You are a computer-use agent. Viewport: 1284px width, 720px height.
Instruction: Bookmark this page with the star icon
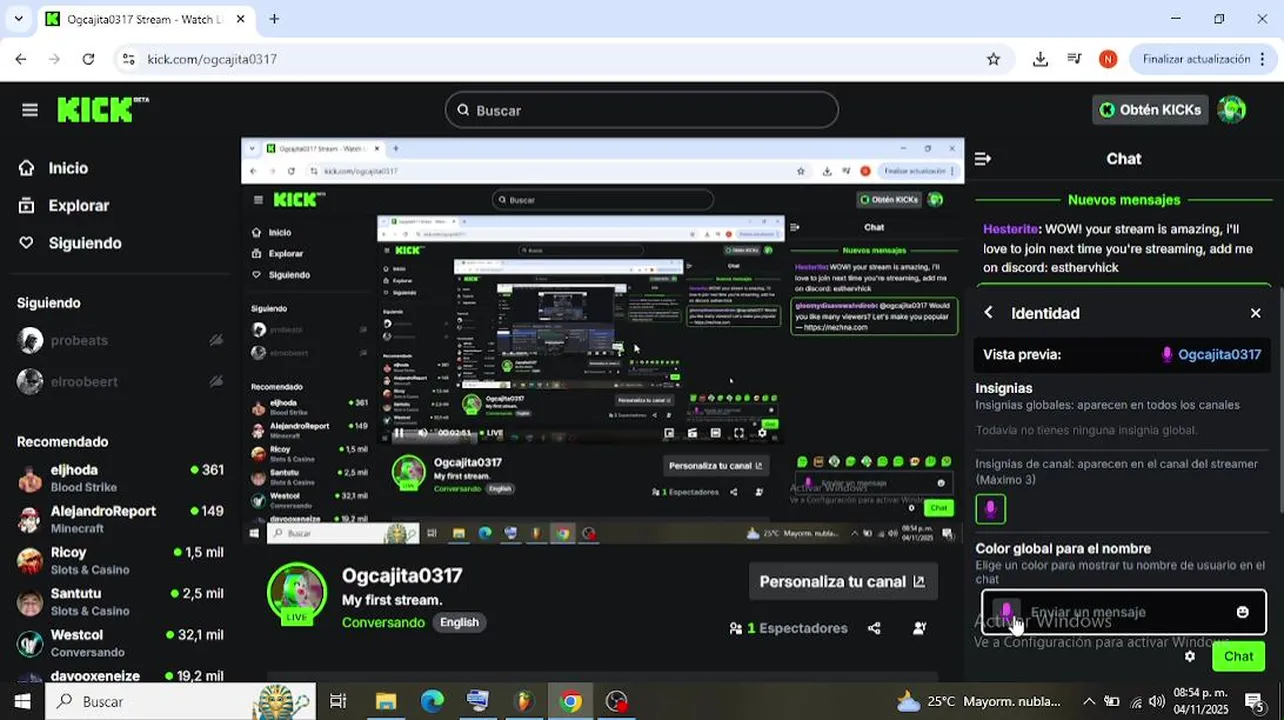(x=993, y=59)
